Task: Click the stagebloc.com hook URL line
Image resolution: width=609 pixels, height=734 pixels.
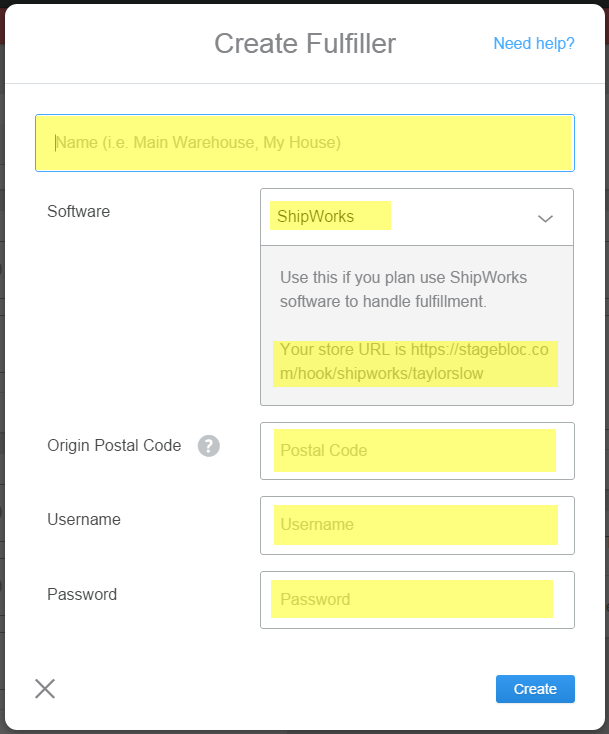Action: (382, 374)
